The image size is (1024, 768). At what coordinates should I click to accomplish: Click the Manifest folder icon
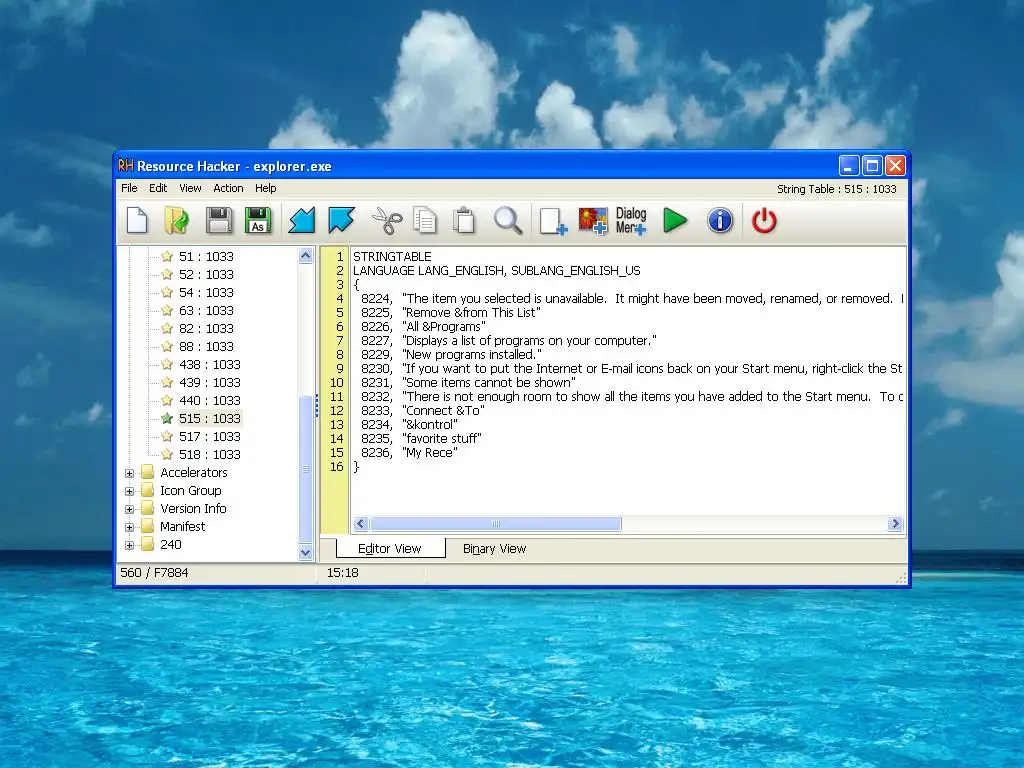point(148,526)
